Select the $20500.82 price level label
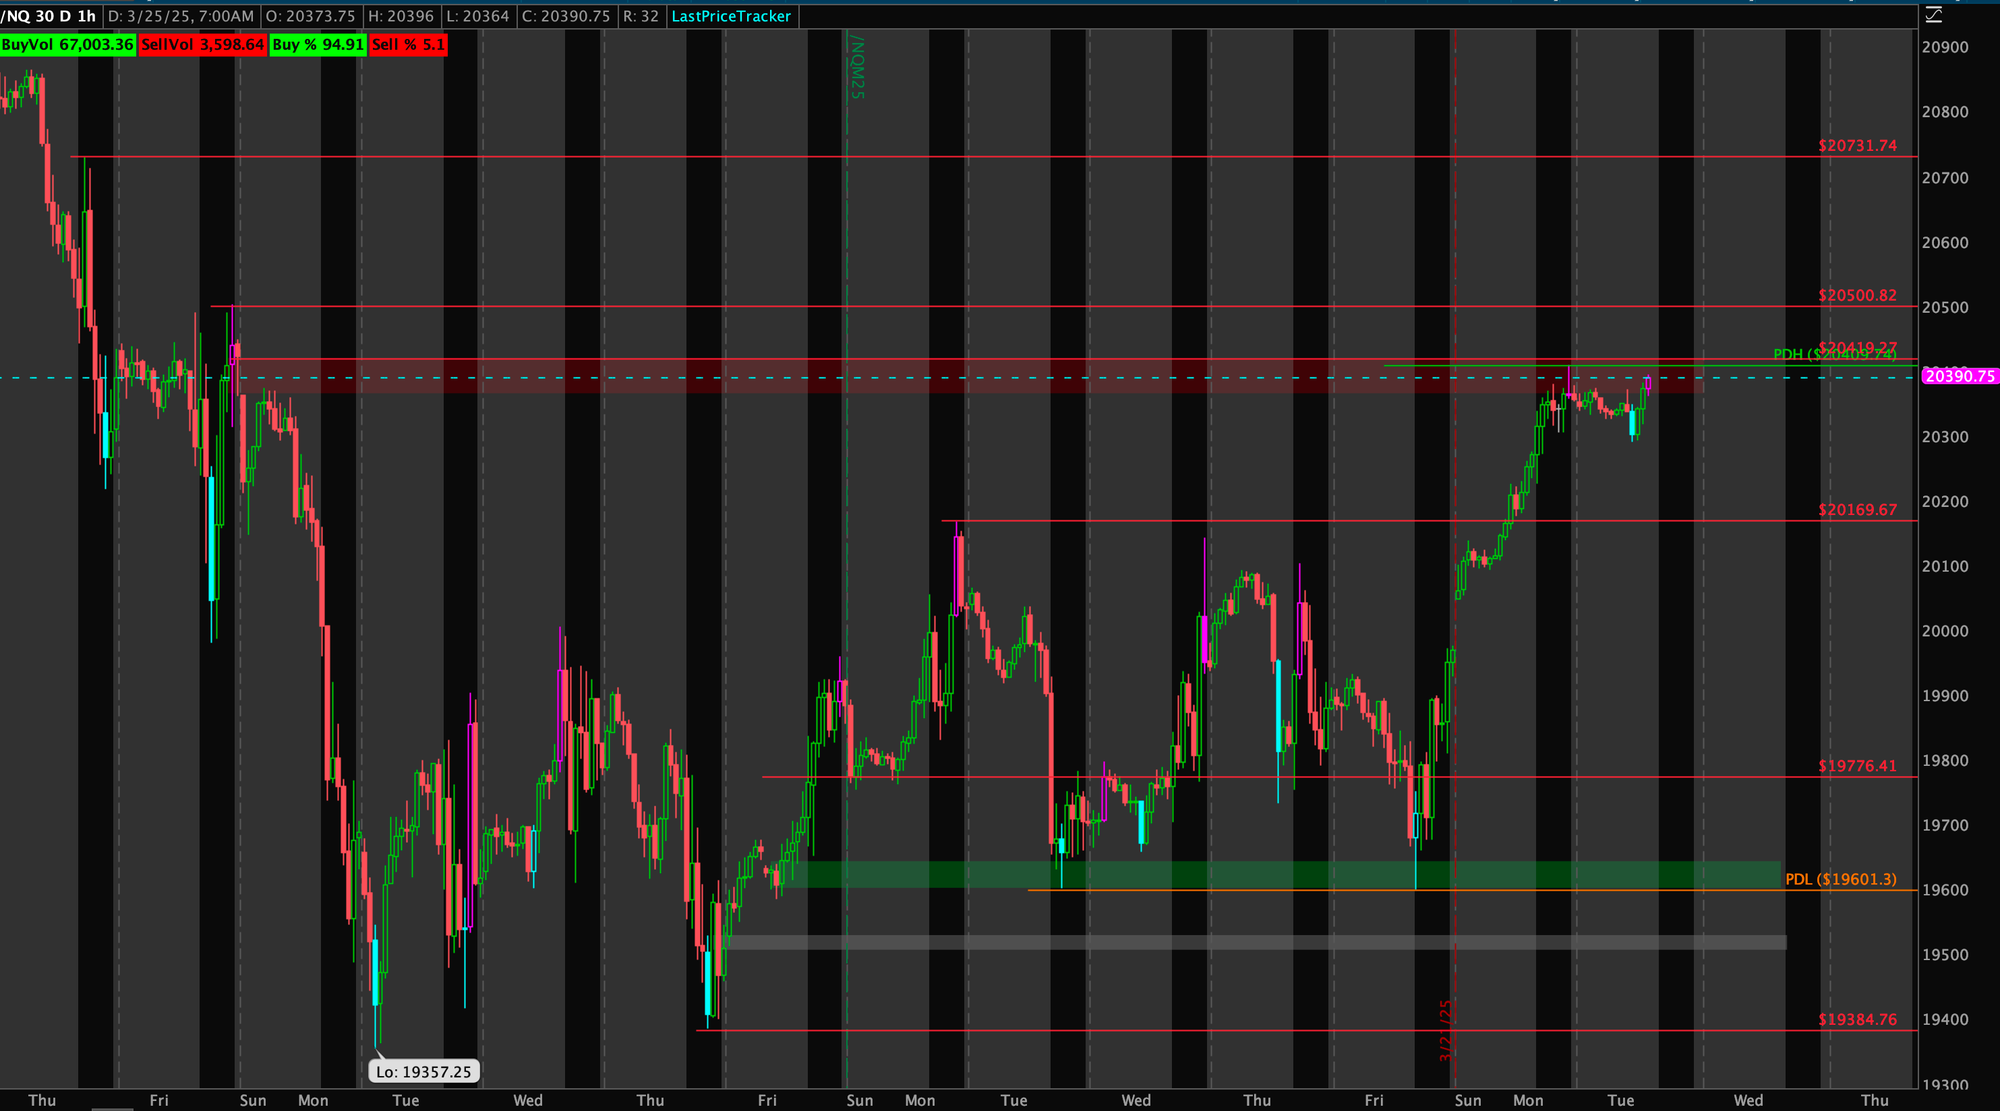This screenshot has width=2000, height=1111. coord(1857,295)
